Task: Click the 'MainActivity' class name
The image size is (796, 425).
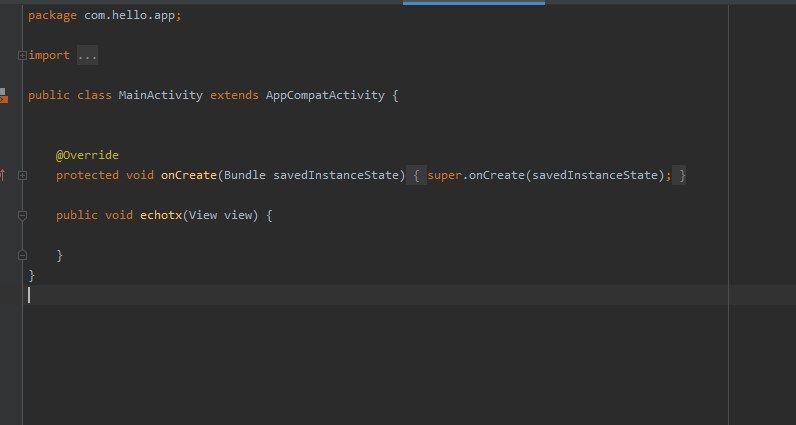Action: coord(160,95)
